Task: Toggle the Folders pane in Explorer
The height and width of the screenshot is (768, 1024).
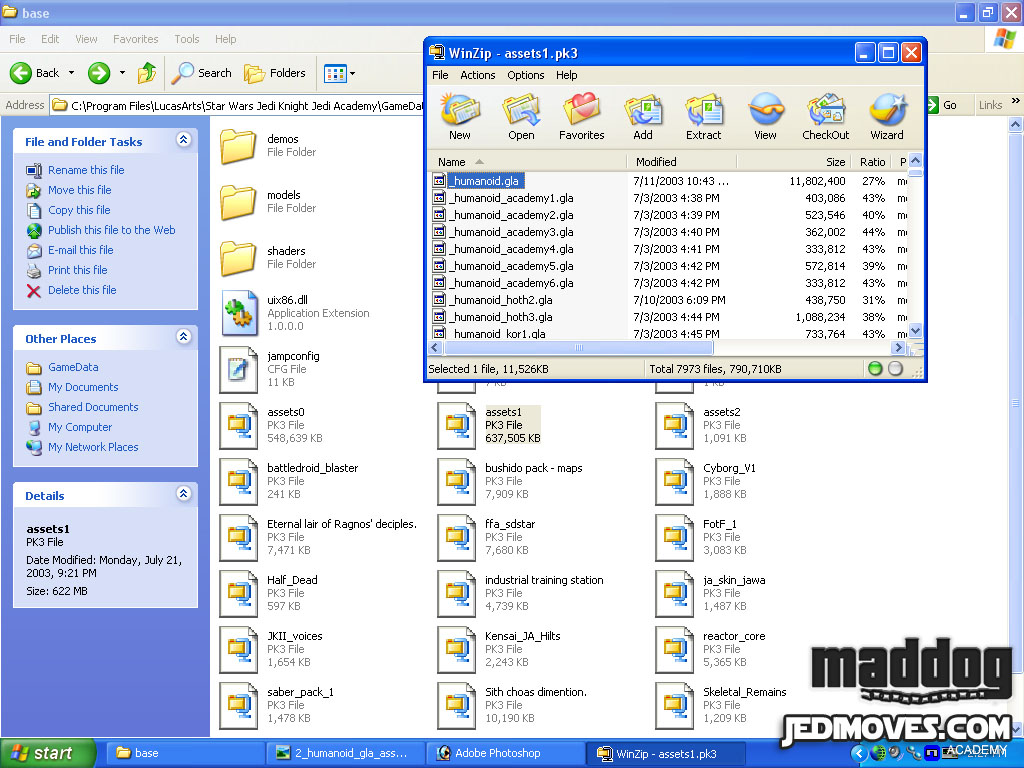Action: [275, 73]
